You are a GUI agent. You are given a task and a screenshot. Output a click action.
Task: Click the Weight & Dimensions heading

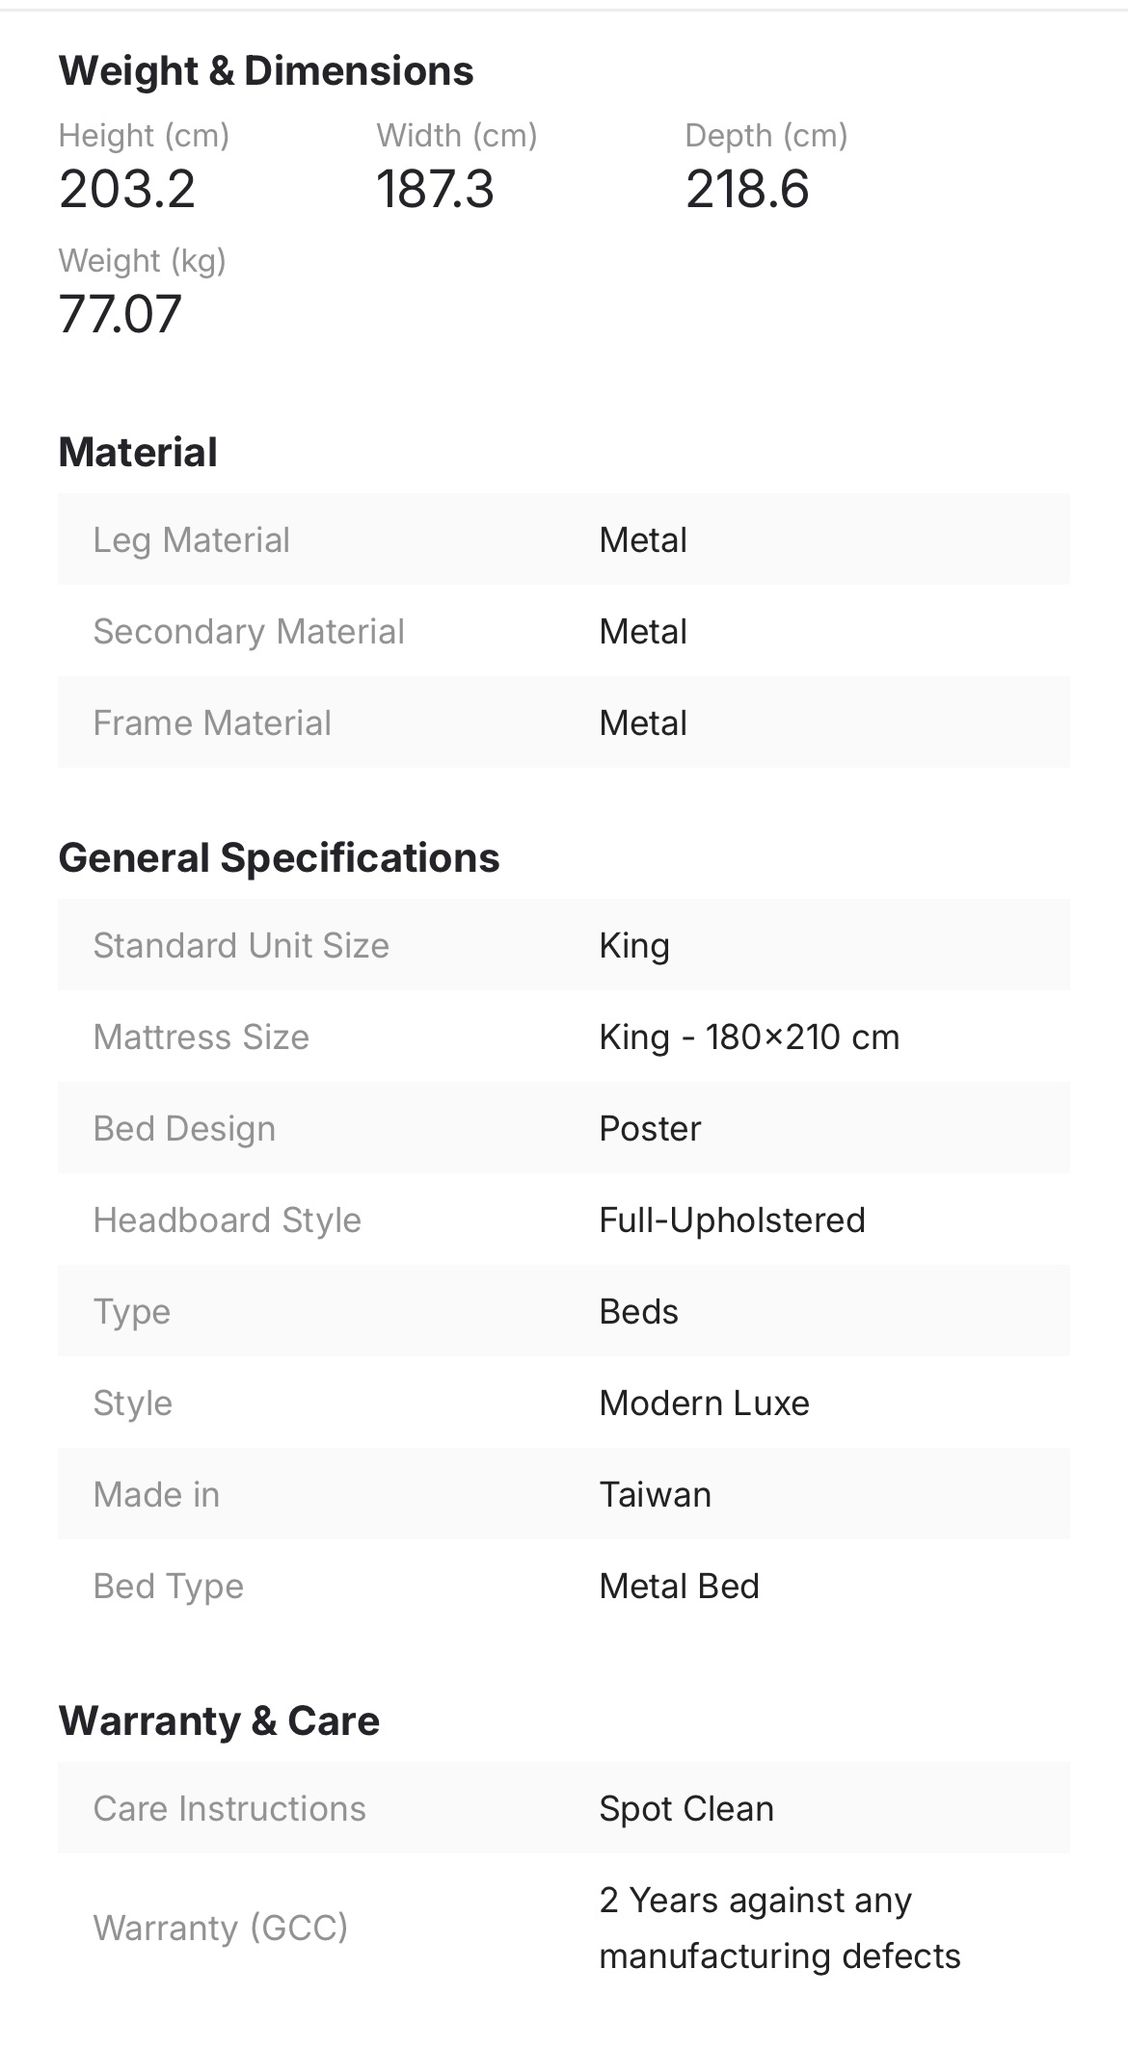point(266,71)
